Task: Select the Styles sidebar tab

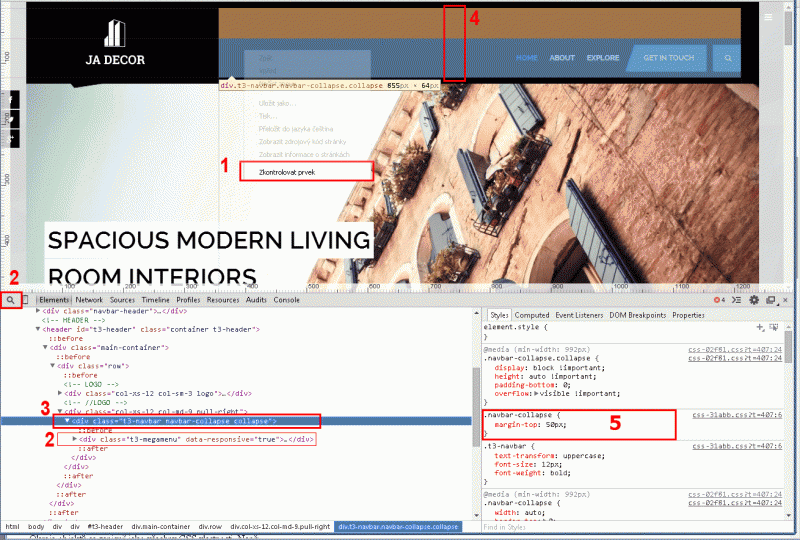Action: tap(499, 315)
